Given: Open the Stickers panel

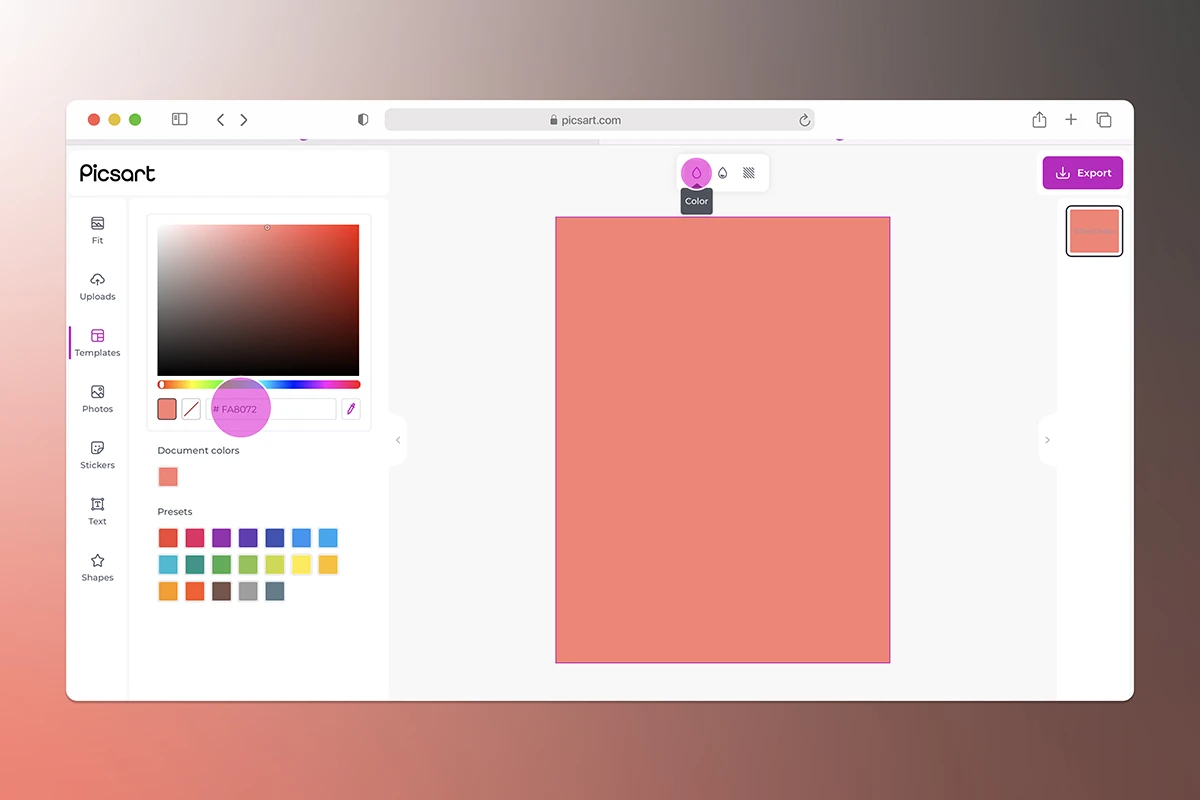Looking at the screenshot, I should point(97,457).
